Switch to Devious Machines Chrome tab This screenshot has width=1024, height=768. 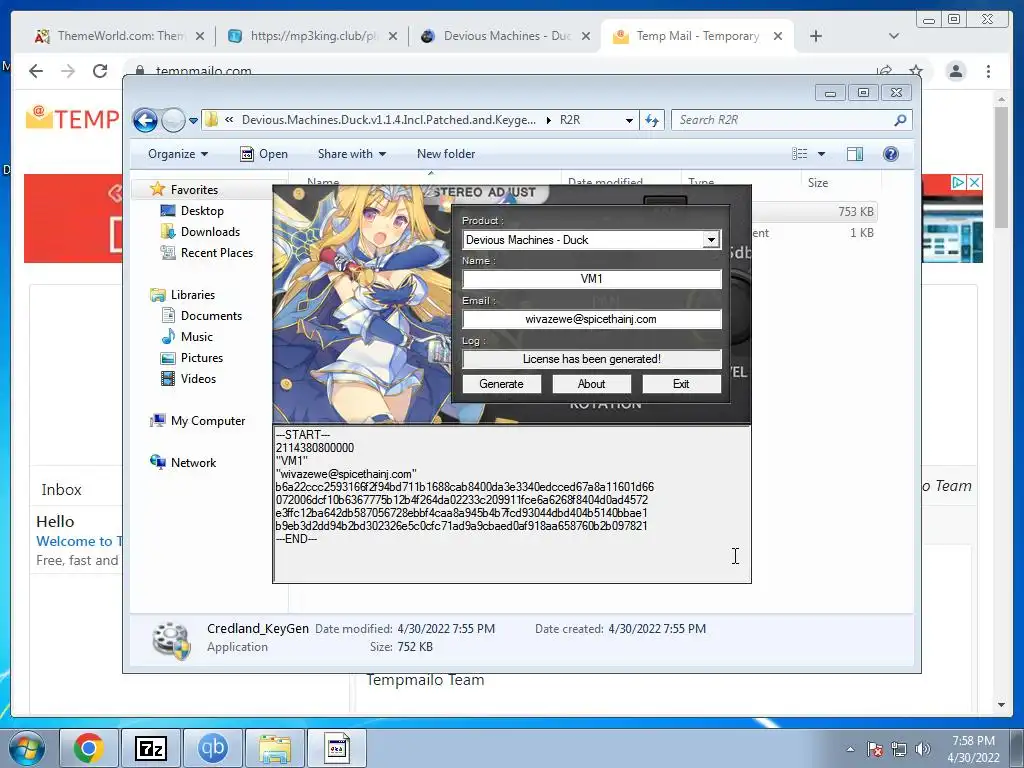coord(507,36)
